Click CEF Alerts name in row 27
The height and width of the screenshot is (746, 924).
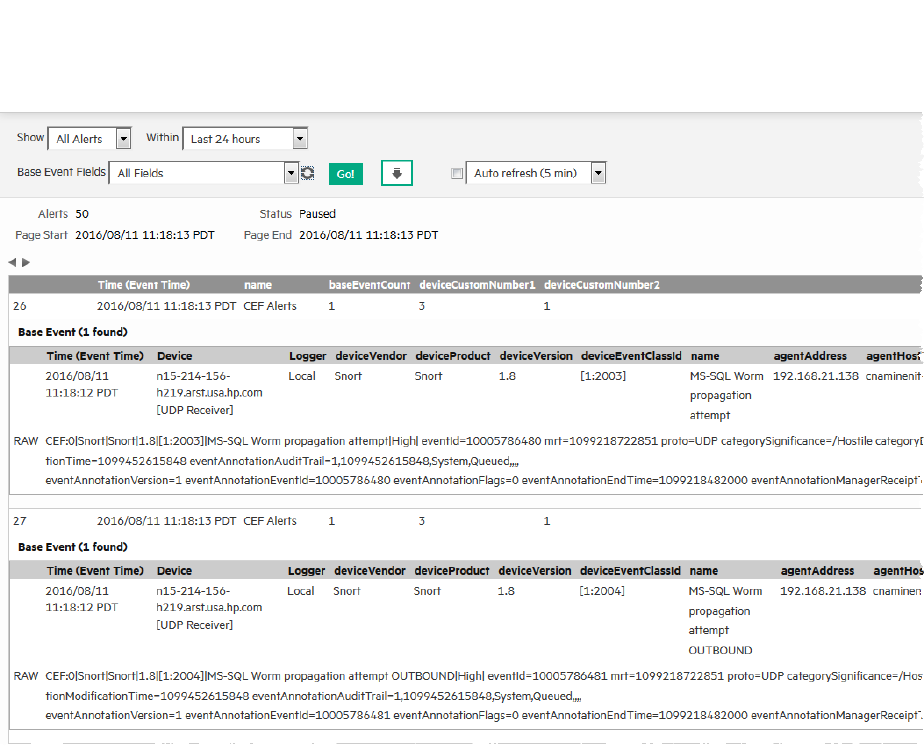[x=270, y=521]
